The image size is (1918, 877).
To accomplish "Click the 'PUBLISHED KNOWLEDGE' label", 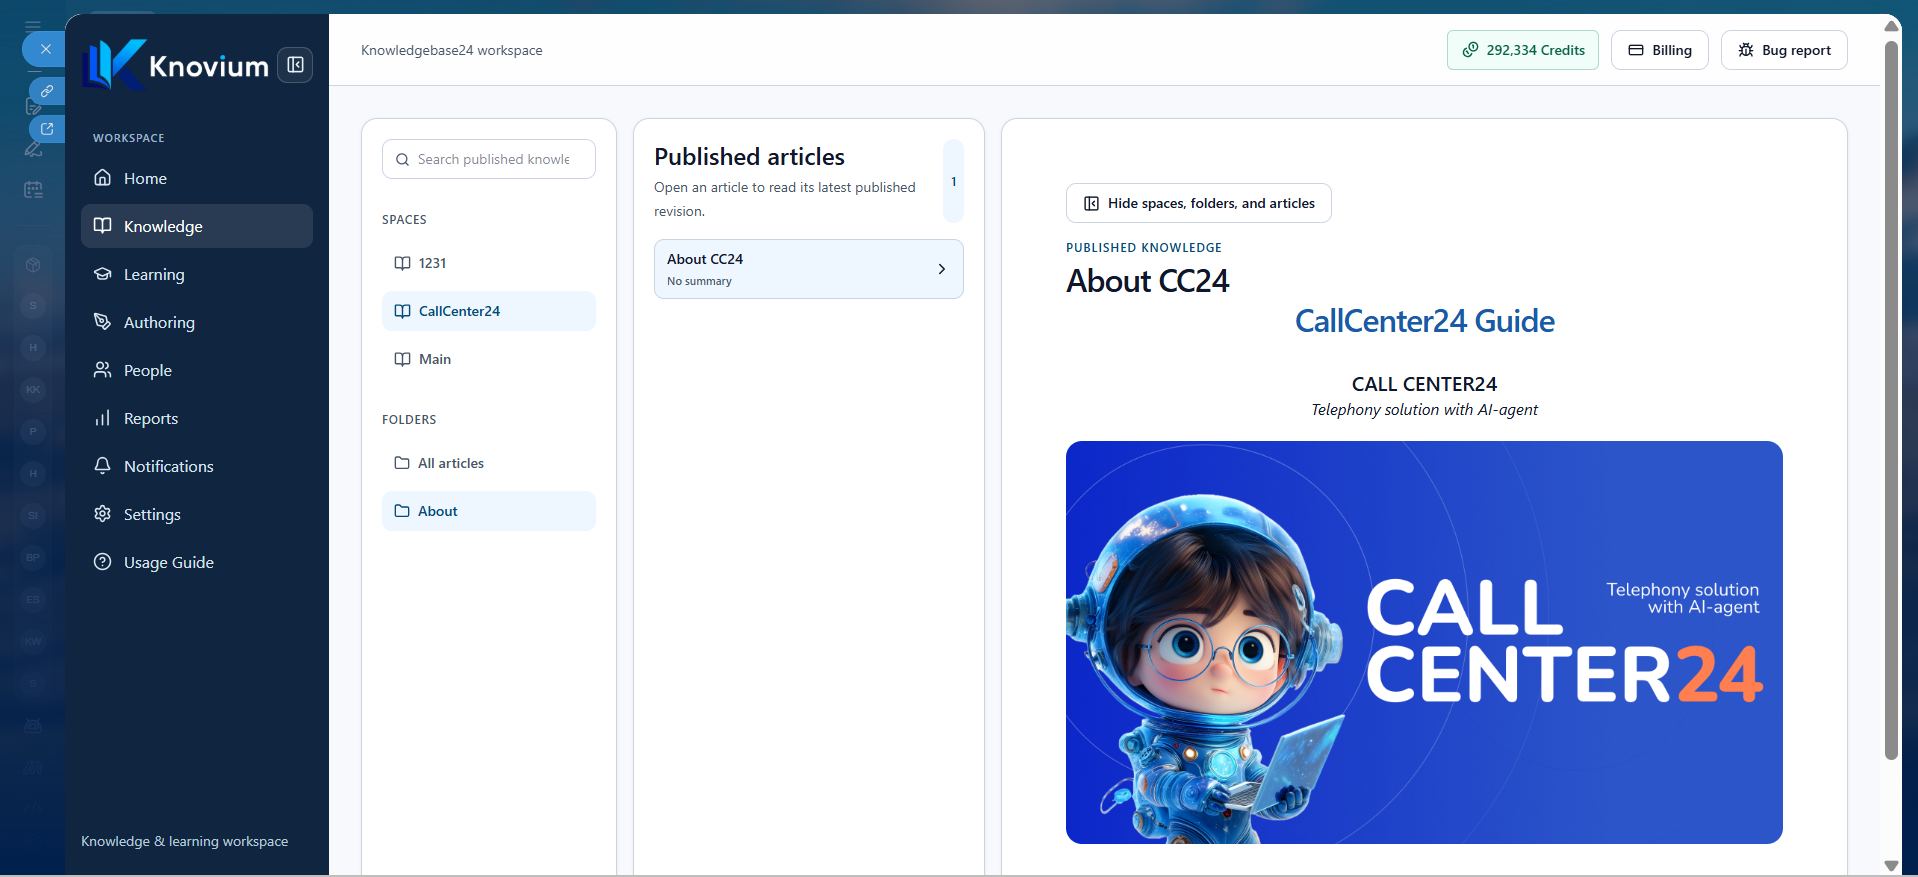I will 1144,248.
